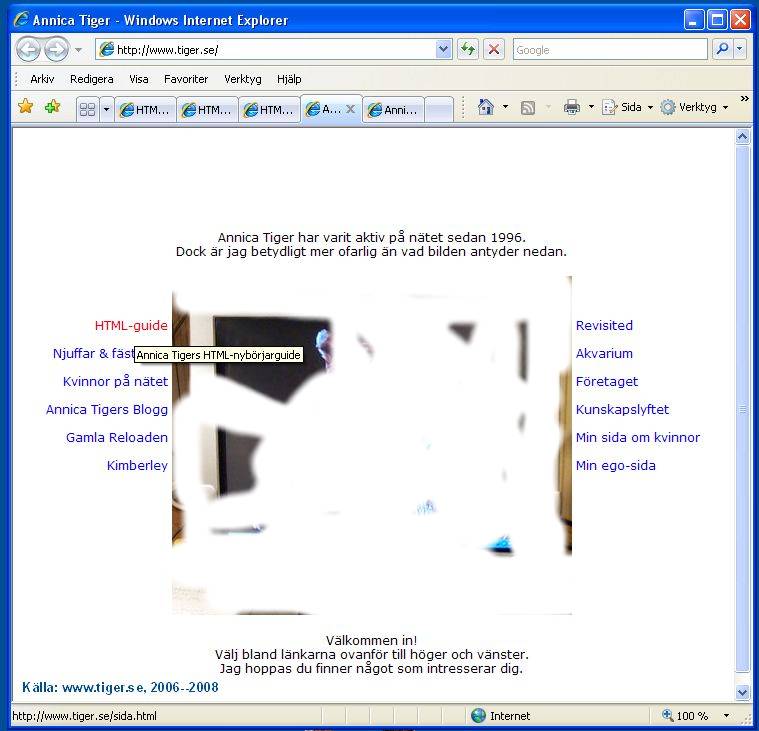Show Quick Tabs thumbnail view

[x=88, y=109]
